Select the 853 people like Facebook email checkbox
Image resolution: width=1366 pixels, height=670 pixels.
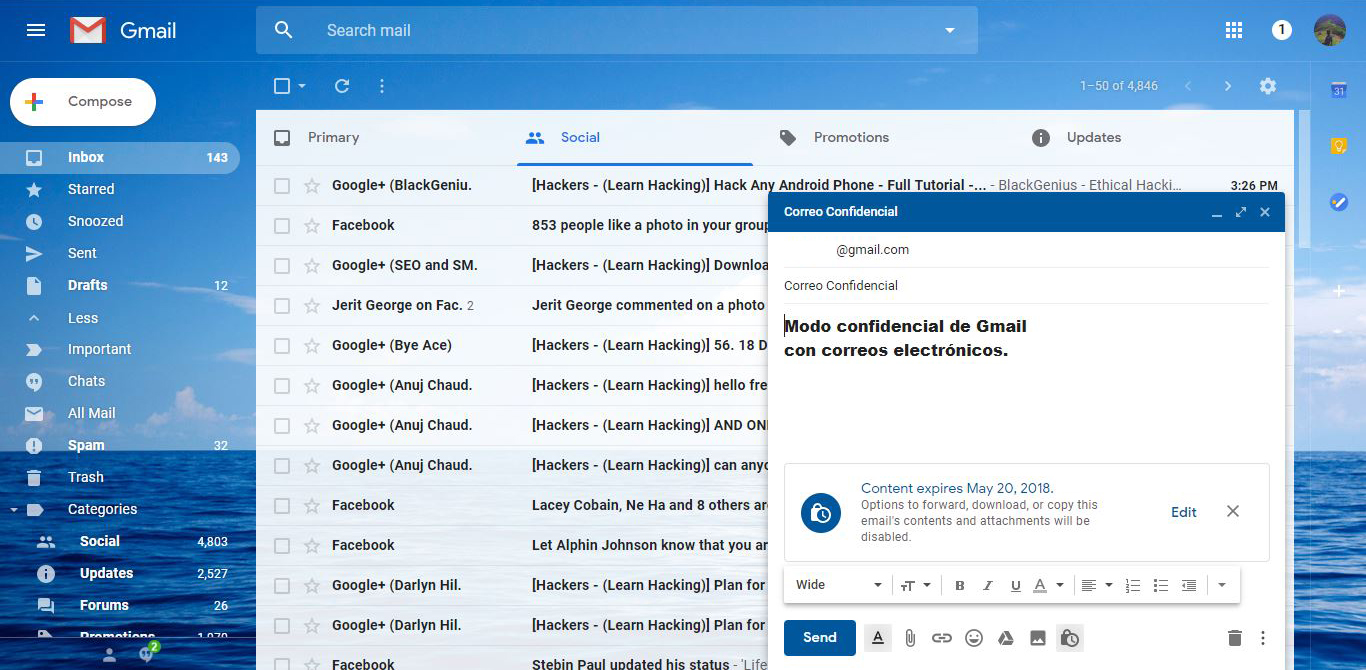282,225
